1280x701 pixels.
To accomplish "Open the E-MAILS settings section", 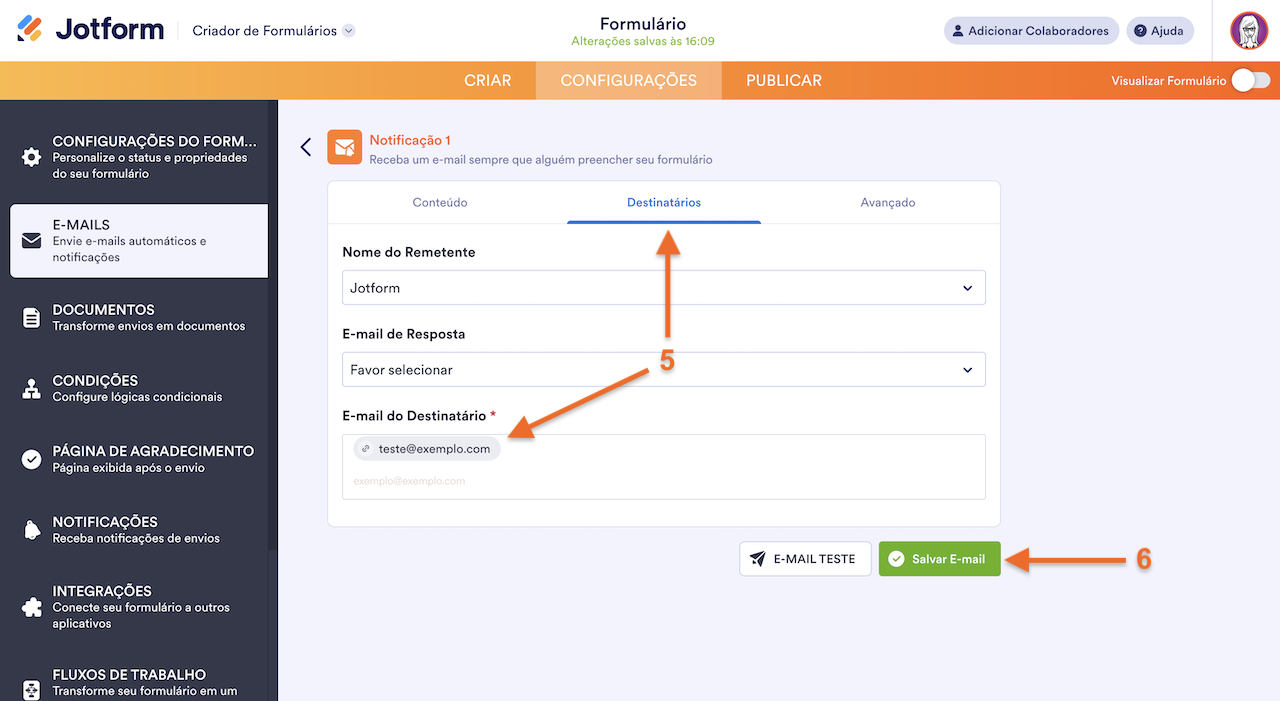I will pyautogui.click(x=138, y=240).
